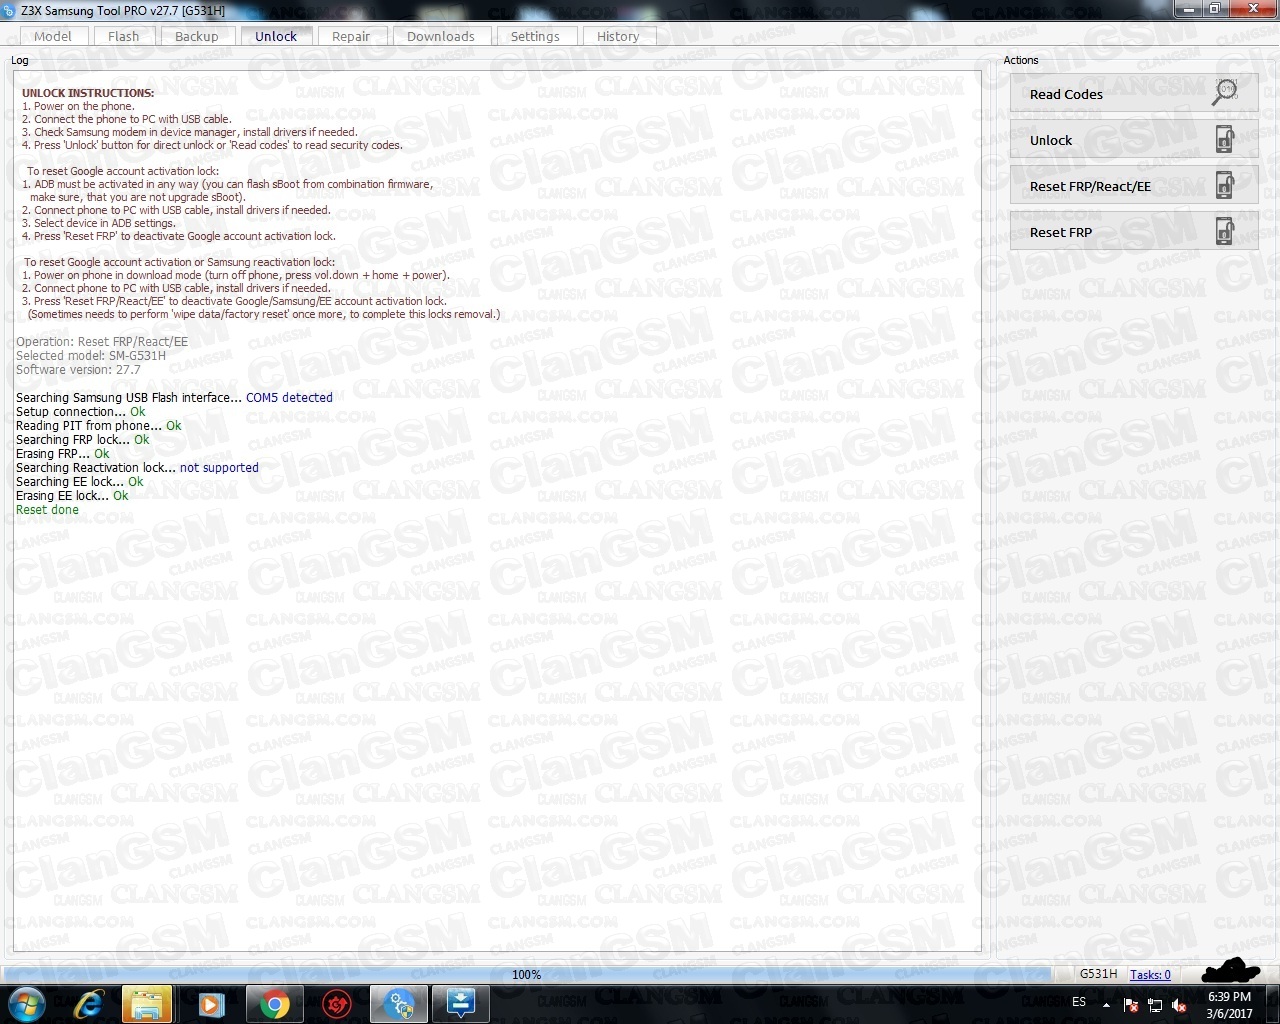
Task: Click the phone icon on Reset FRP
Action: (x=1225, y=231)
